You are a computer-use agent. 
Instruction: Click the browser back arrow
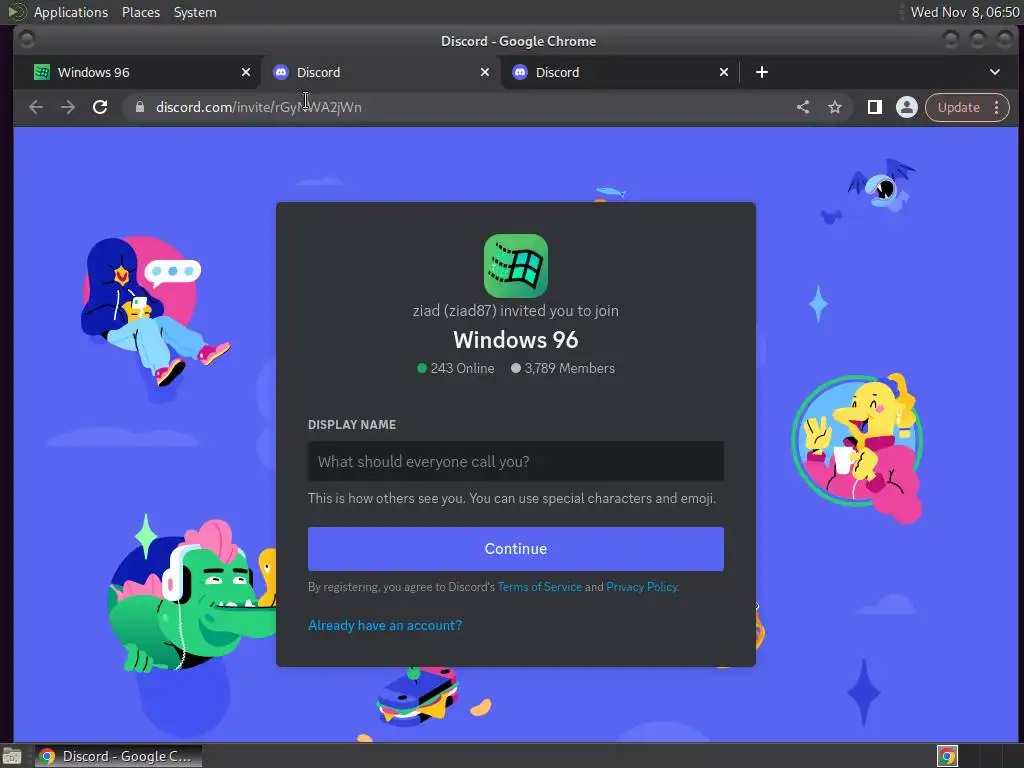(36, 107)
